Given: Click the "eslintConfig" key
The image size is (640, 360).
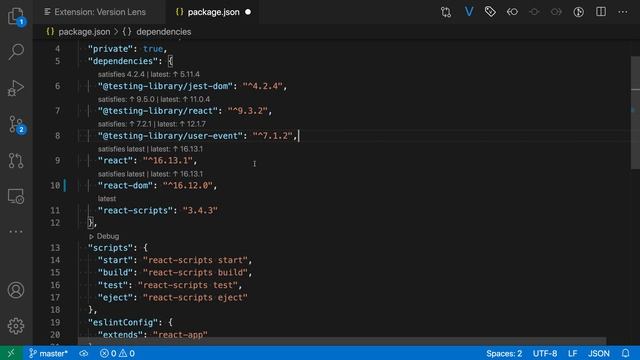Looking at the screenshot, I should (x=123, y=322).
